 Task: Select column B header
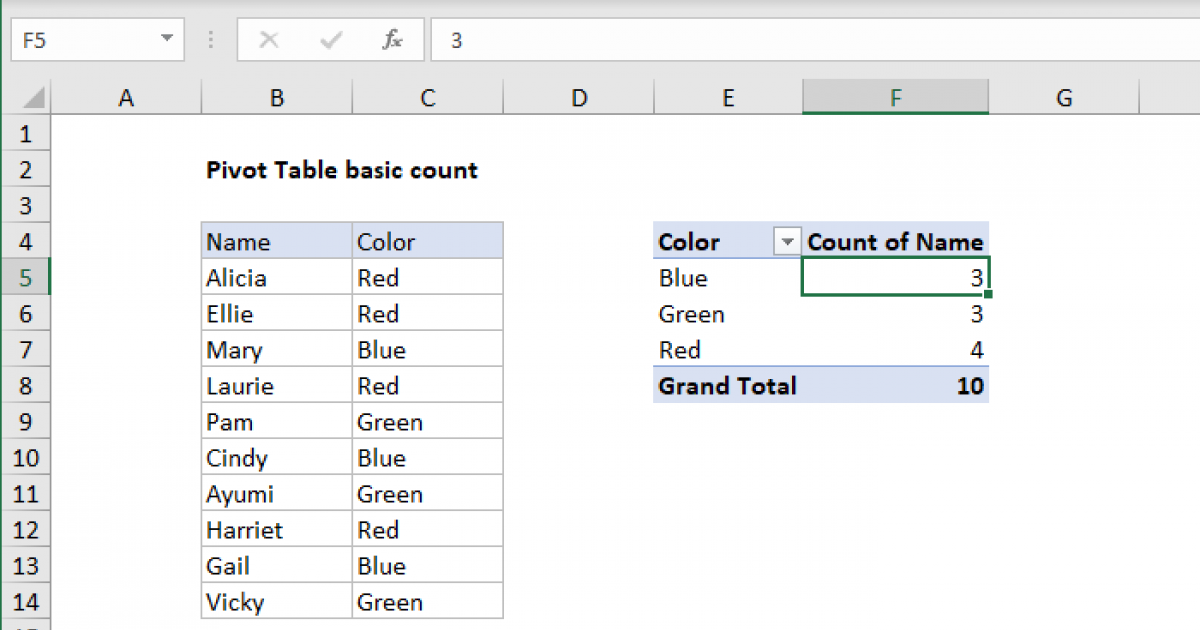(x=277, y=98)
